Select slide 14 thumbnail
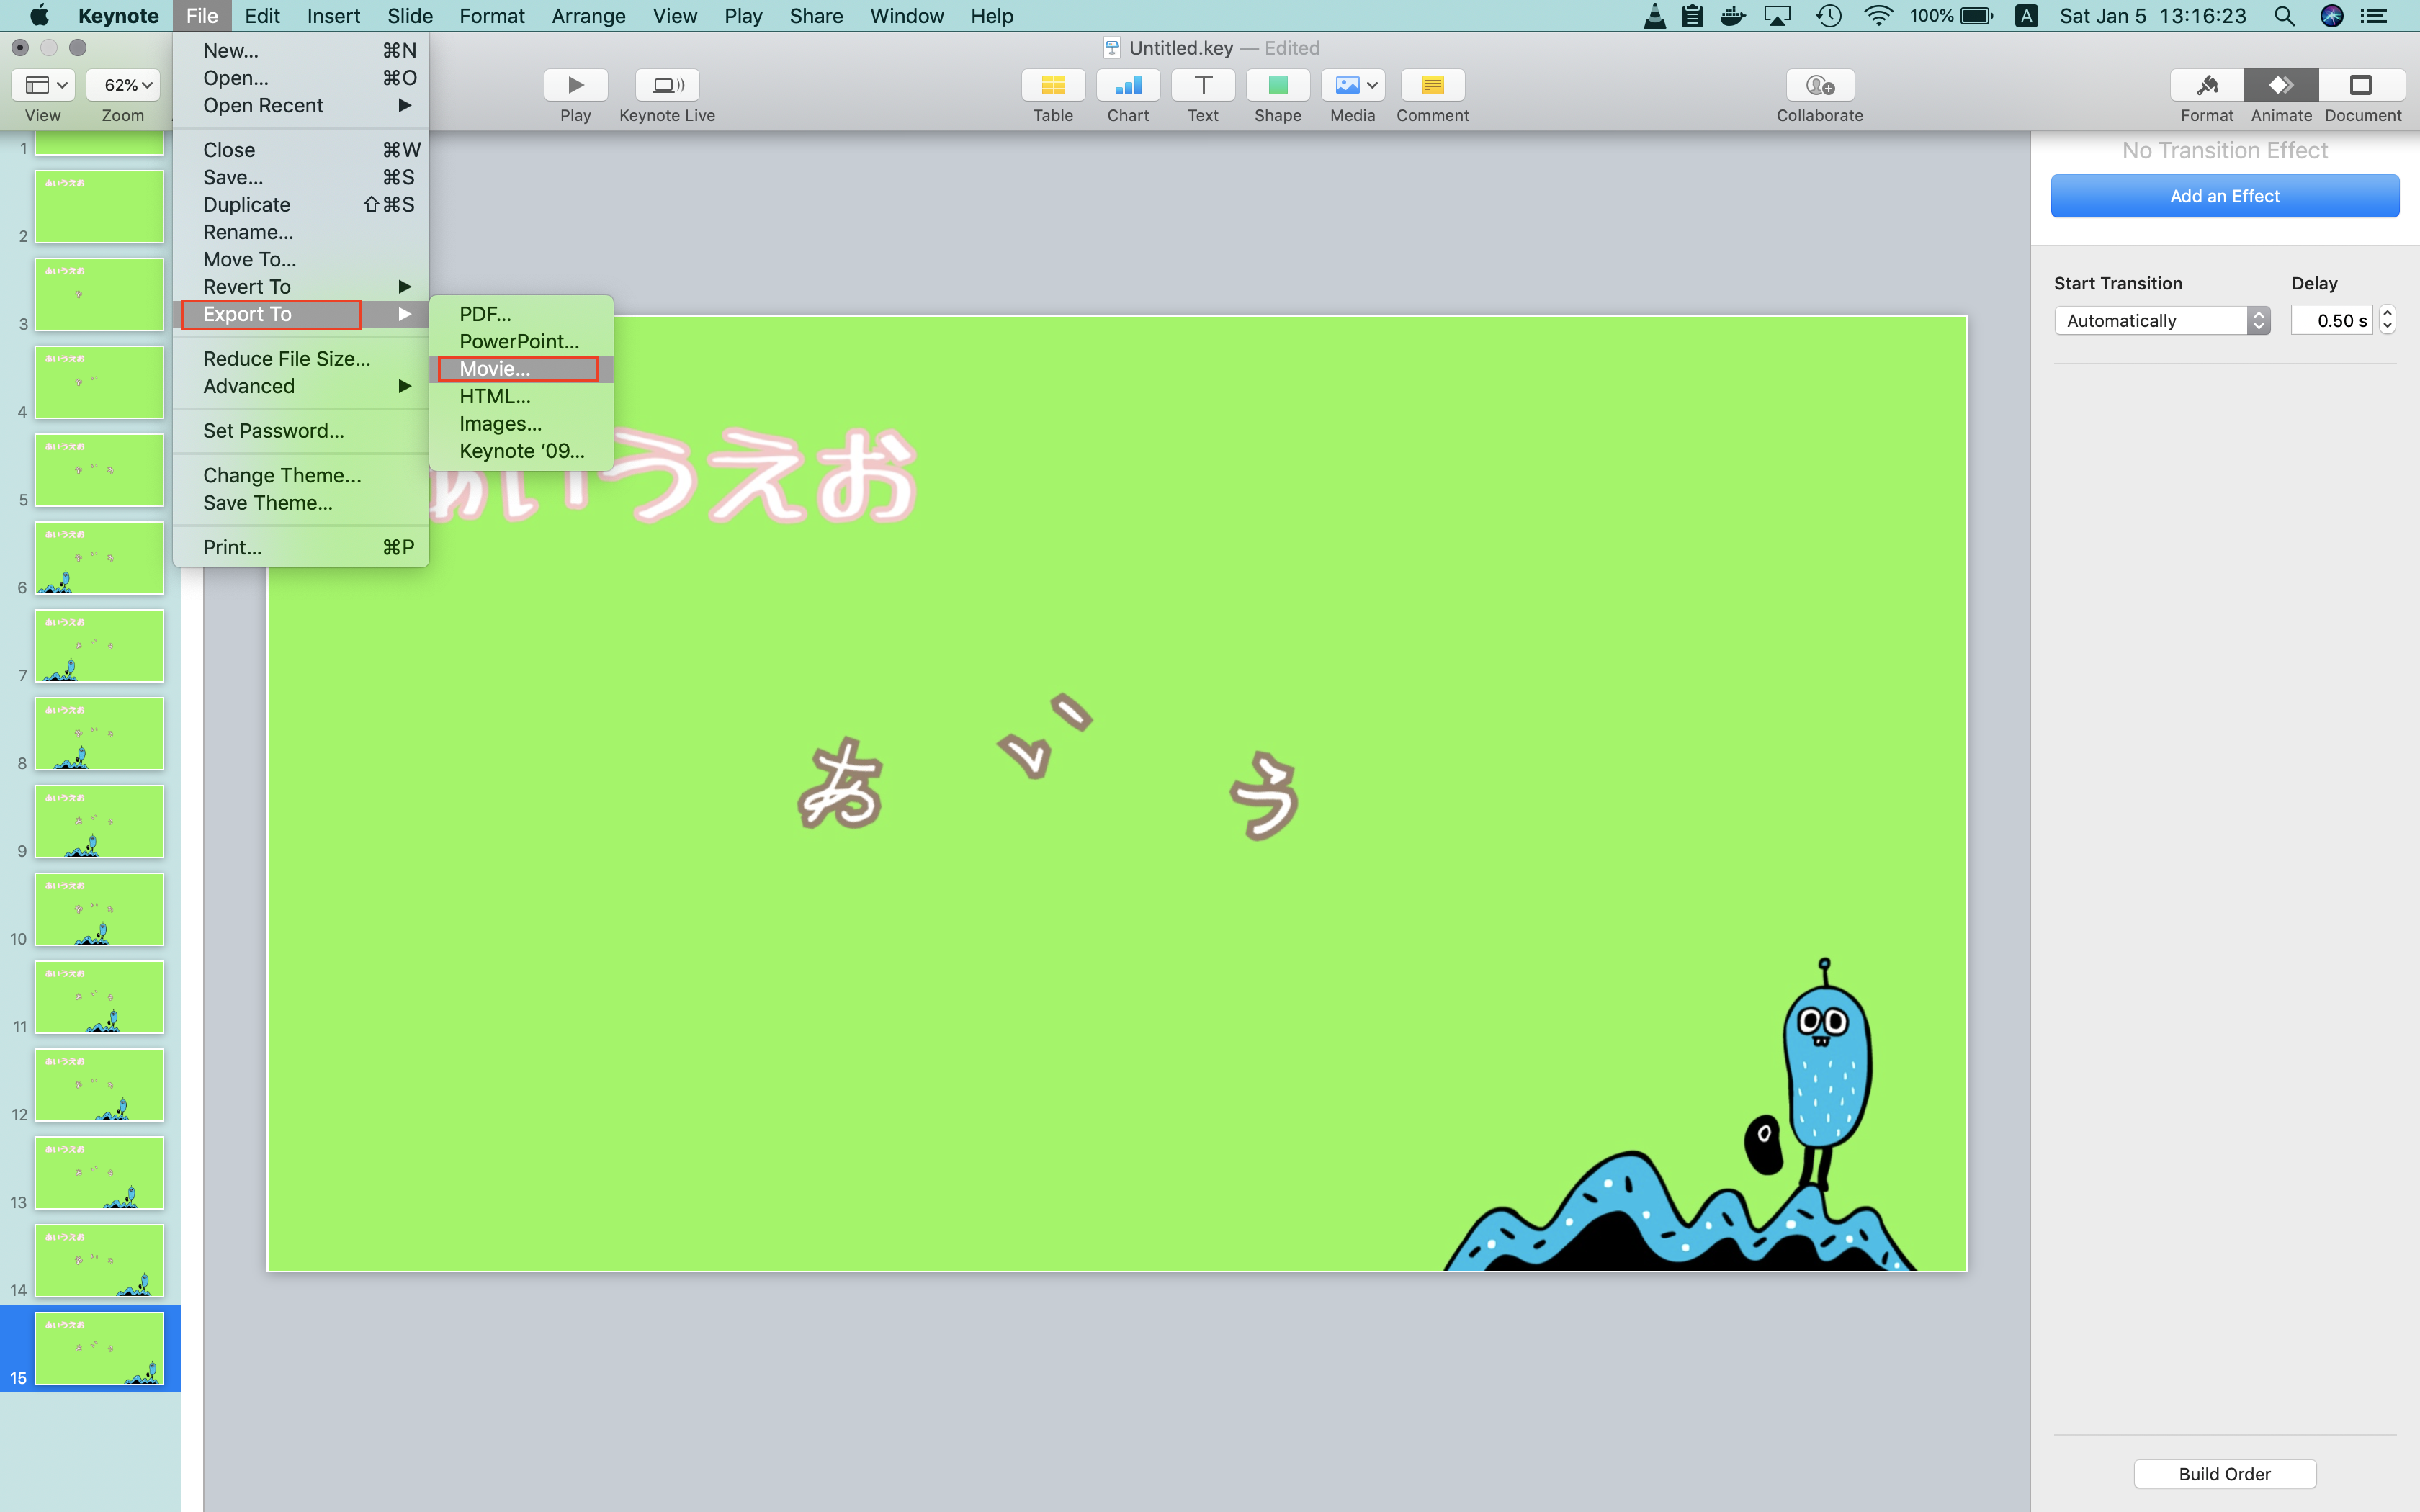 click(99, 1260)
